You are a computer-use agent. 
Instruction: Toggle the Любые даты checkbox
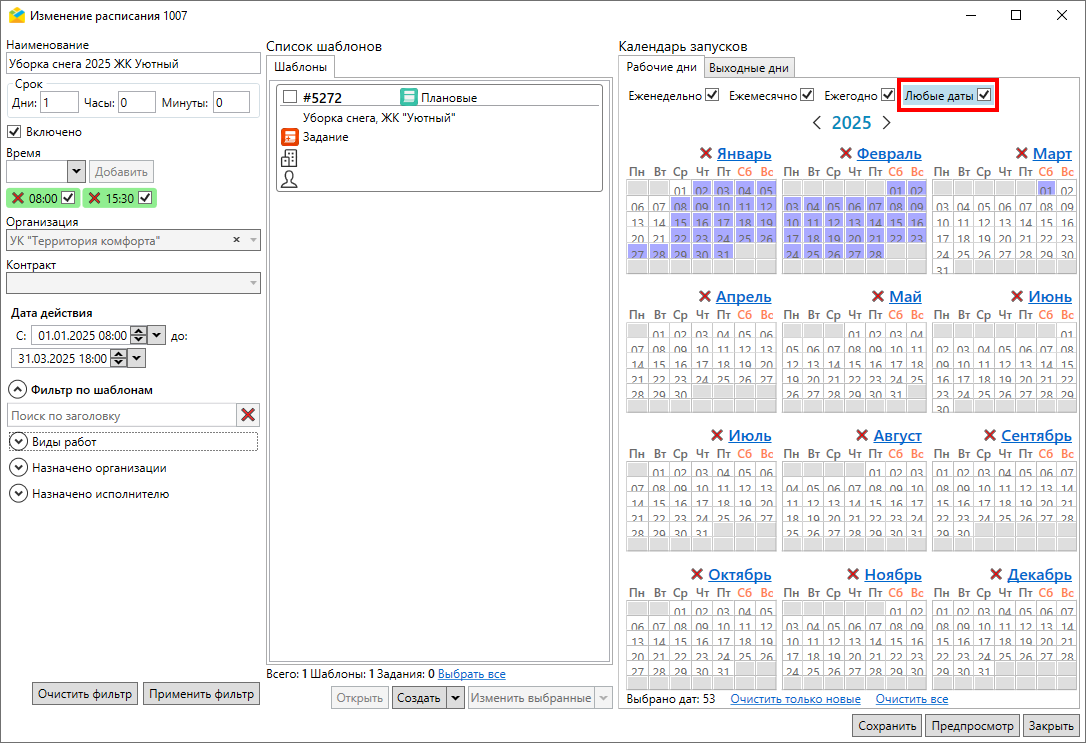click(984, 96)
